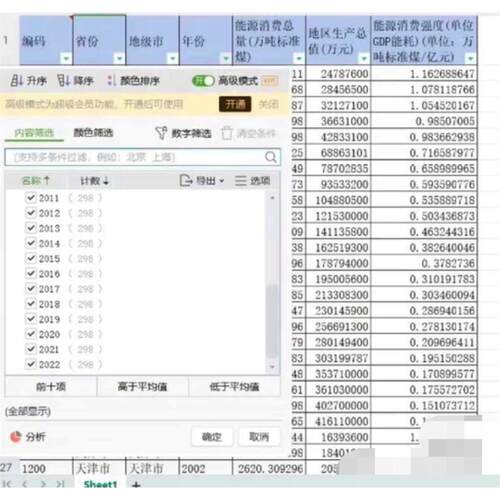Sort list by 计数 header
The image size is (500, 500).
pyautogui.click(x=94, y=181)
